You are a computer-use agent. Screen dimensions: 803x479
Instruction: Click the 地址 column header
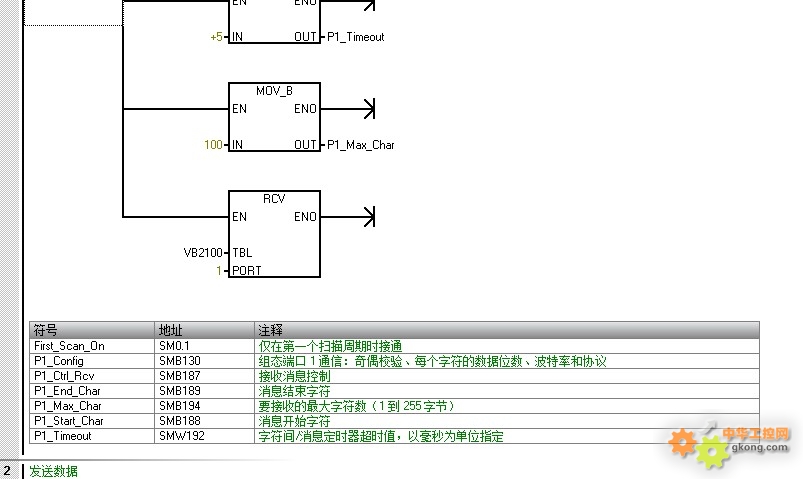click(x=204, y=330)
